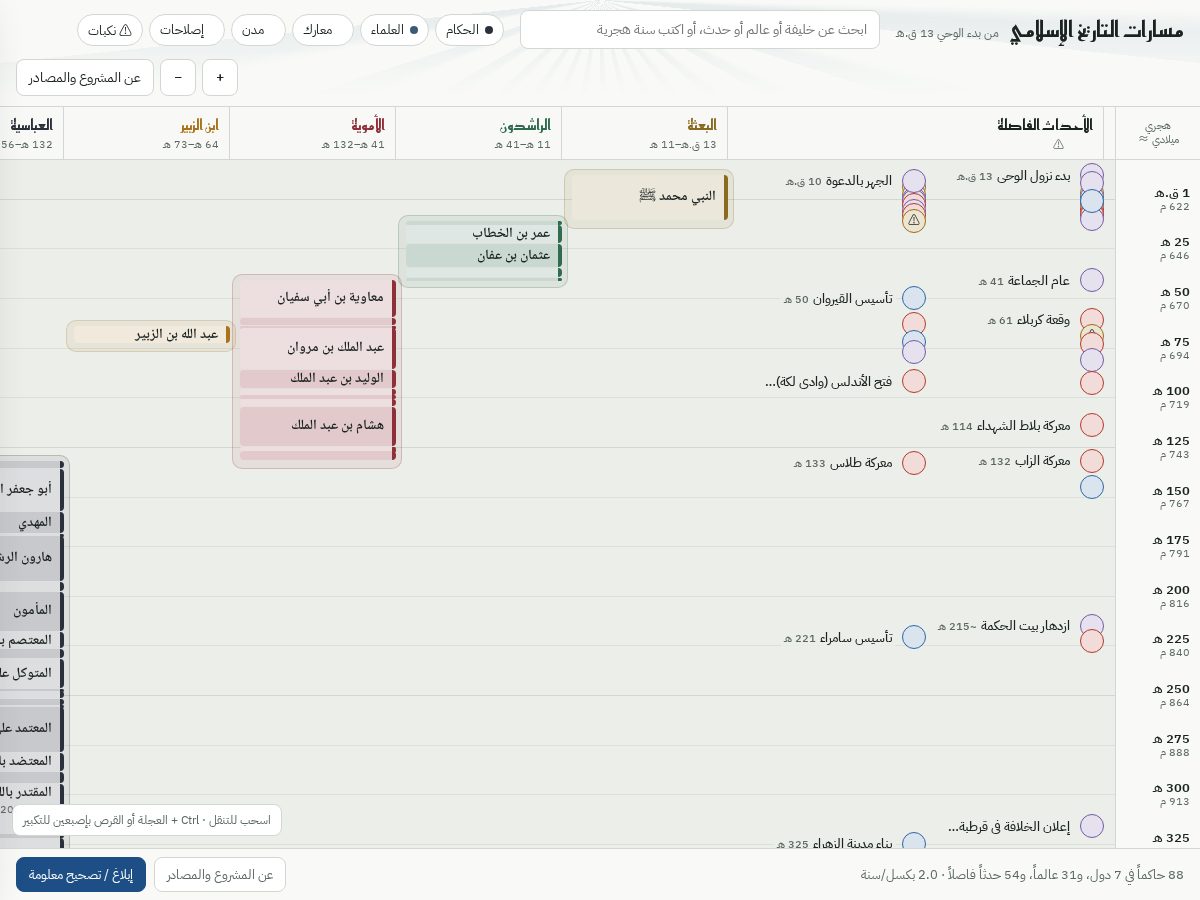Toggle the العلماء scholars filter chip

tap(394, 30)
